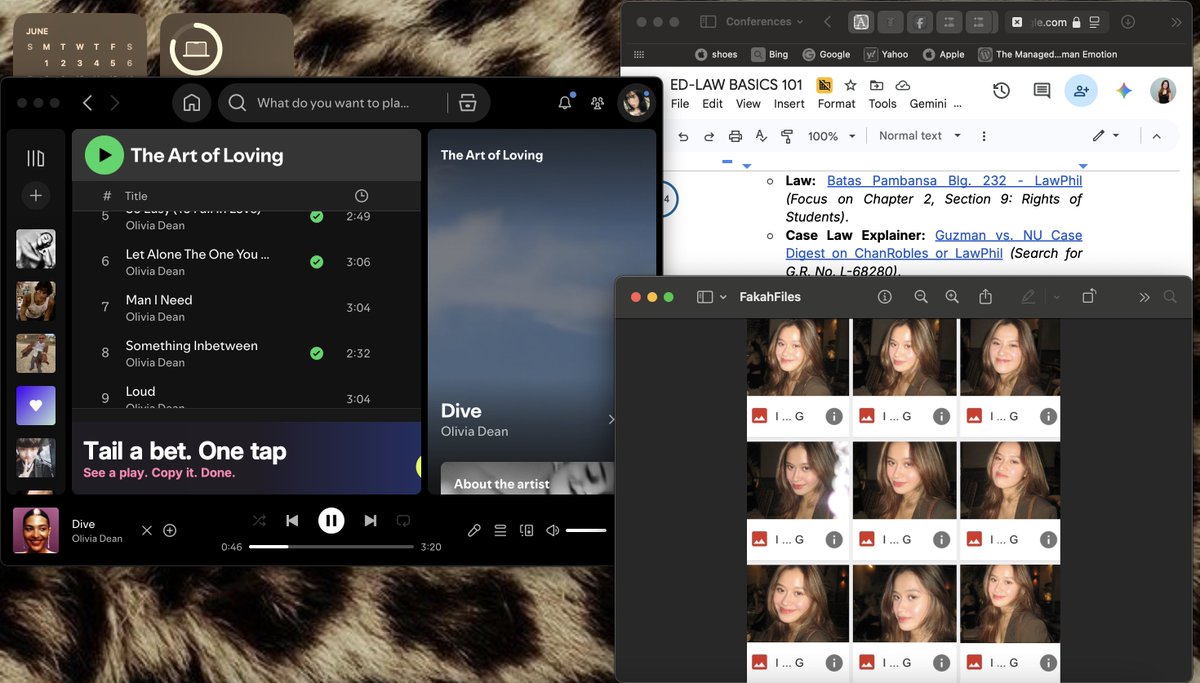This screenshot has width=1200, height=683.
Task: Open Format menu in Google Docs
Action: point(836,103)
